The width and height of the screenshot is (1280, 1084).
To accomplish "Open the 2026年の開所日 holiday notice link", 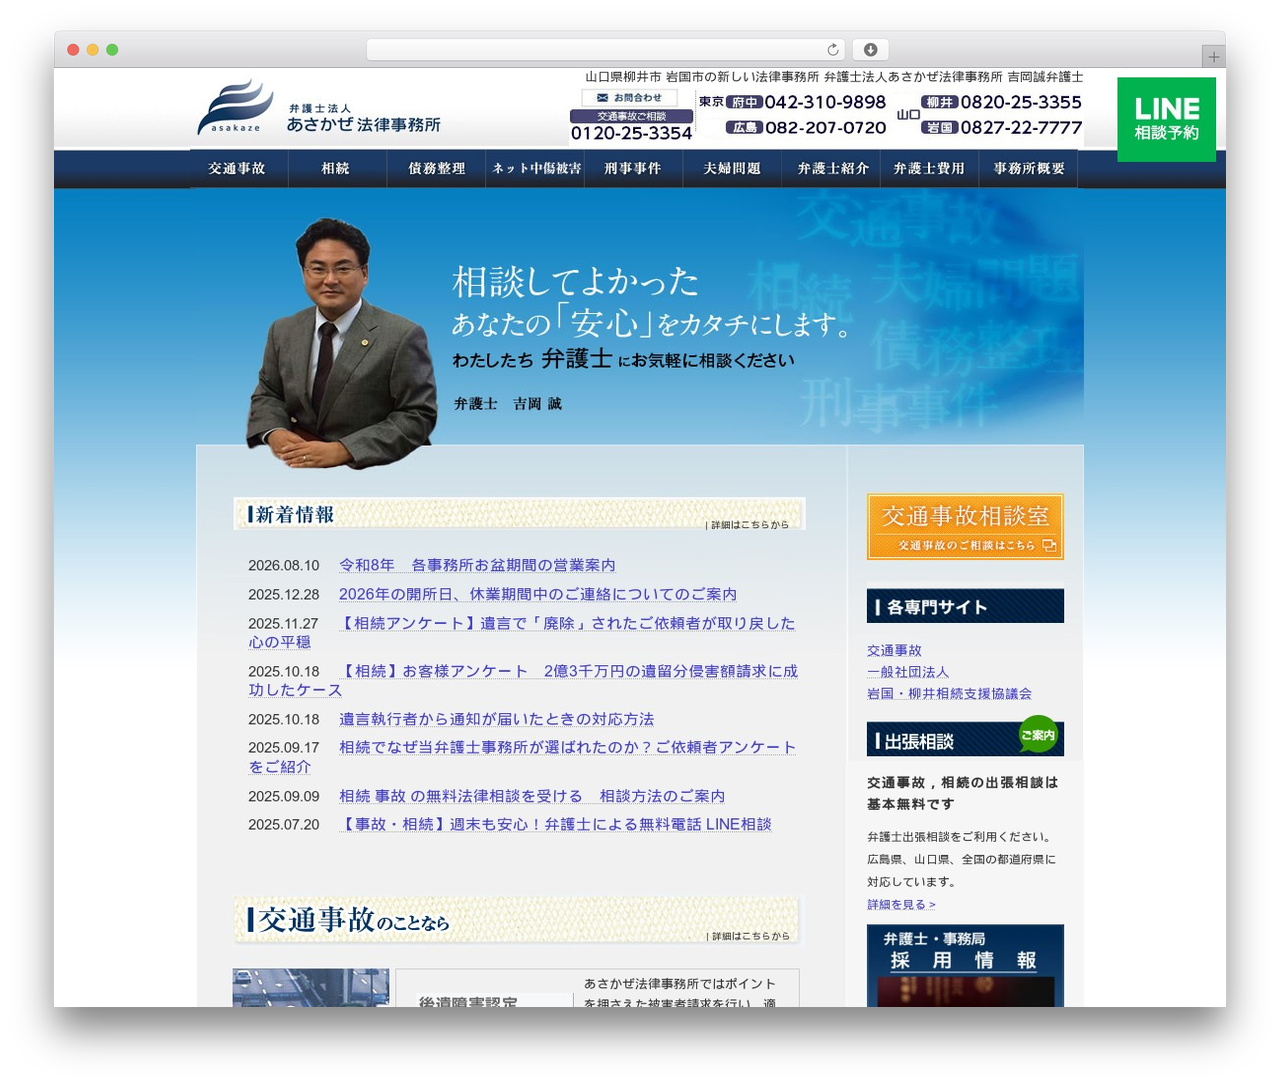I will tap(538, 594).
